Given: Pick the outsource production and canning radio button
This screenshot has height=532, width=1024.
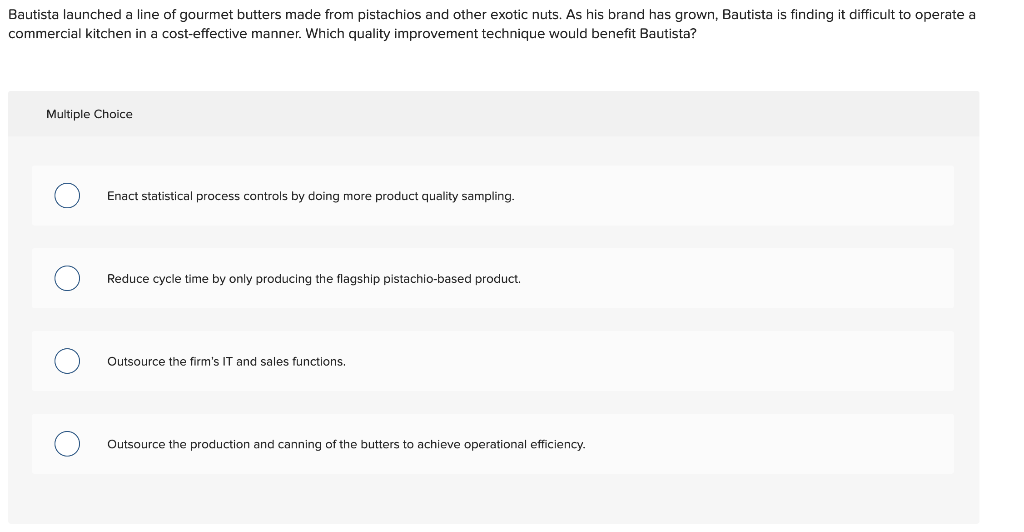Looking at the screenshot, I should click(67, 444).
